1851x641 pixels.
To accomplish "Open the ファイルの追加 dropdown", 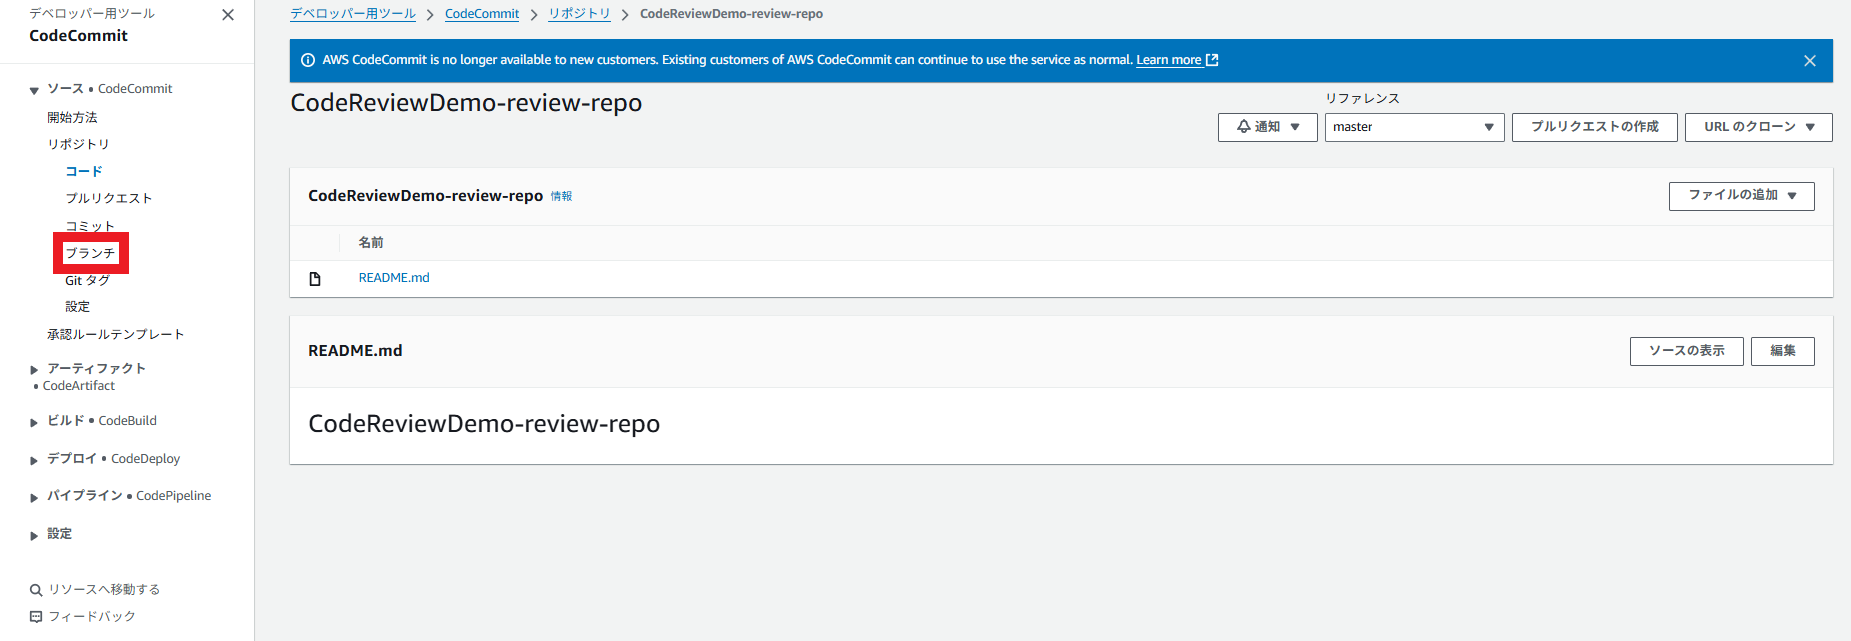I will (x=1741, y=196).
